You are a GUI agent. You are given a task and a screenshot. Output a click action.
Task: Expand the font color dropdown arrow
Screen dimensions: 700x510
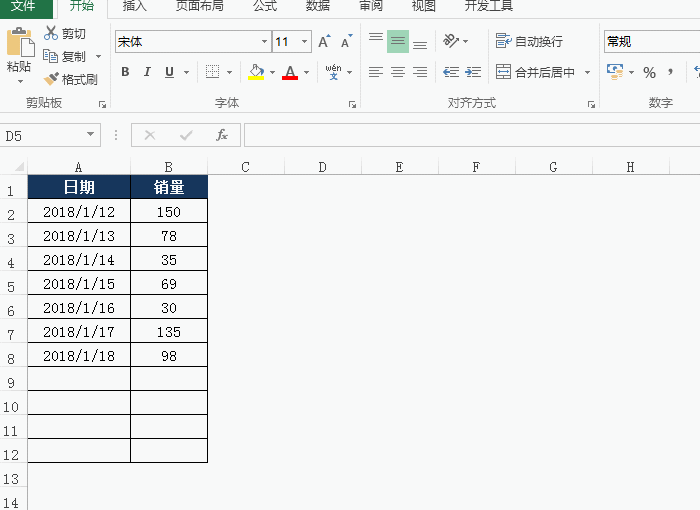point(306,72)
